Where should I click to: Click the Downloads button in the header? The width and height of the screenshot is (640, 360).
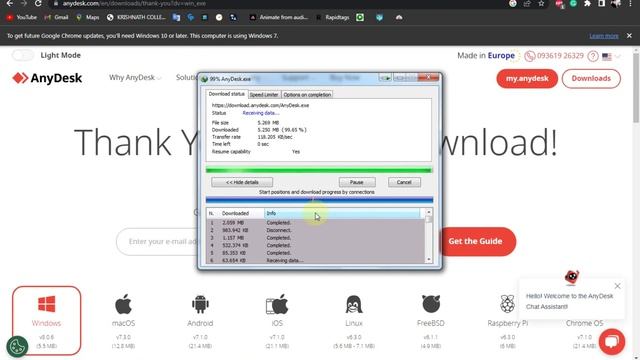[x=591, y=78]
